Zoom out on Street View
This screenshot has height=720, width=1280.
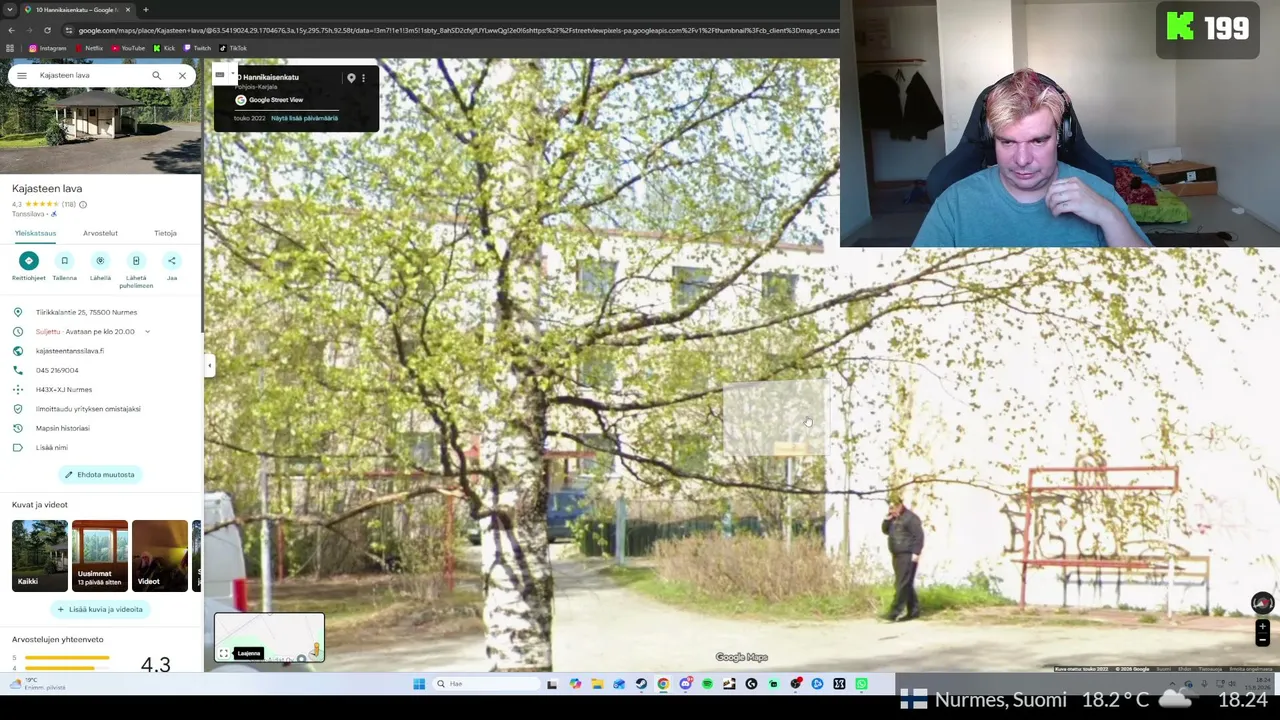pyautogui.click(x=1262, y=639)
